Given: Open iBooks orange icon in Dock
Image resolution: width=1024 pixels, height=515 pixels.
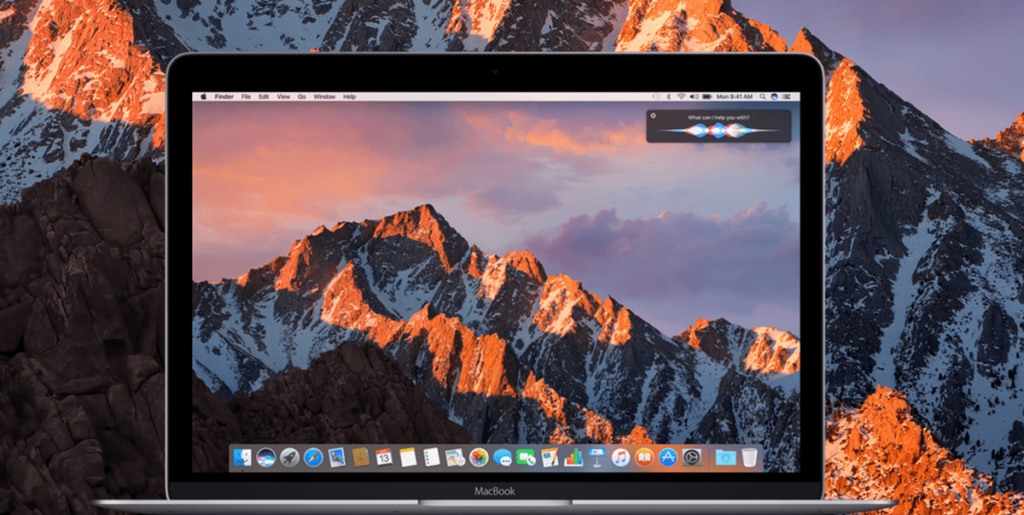Looking at the screenshot, I should pyautogui.click(x=645, y=458).
